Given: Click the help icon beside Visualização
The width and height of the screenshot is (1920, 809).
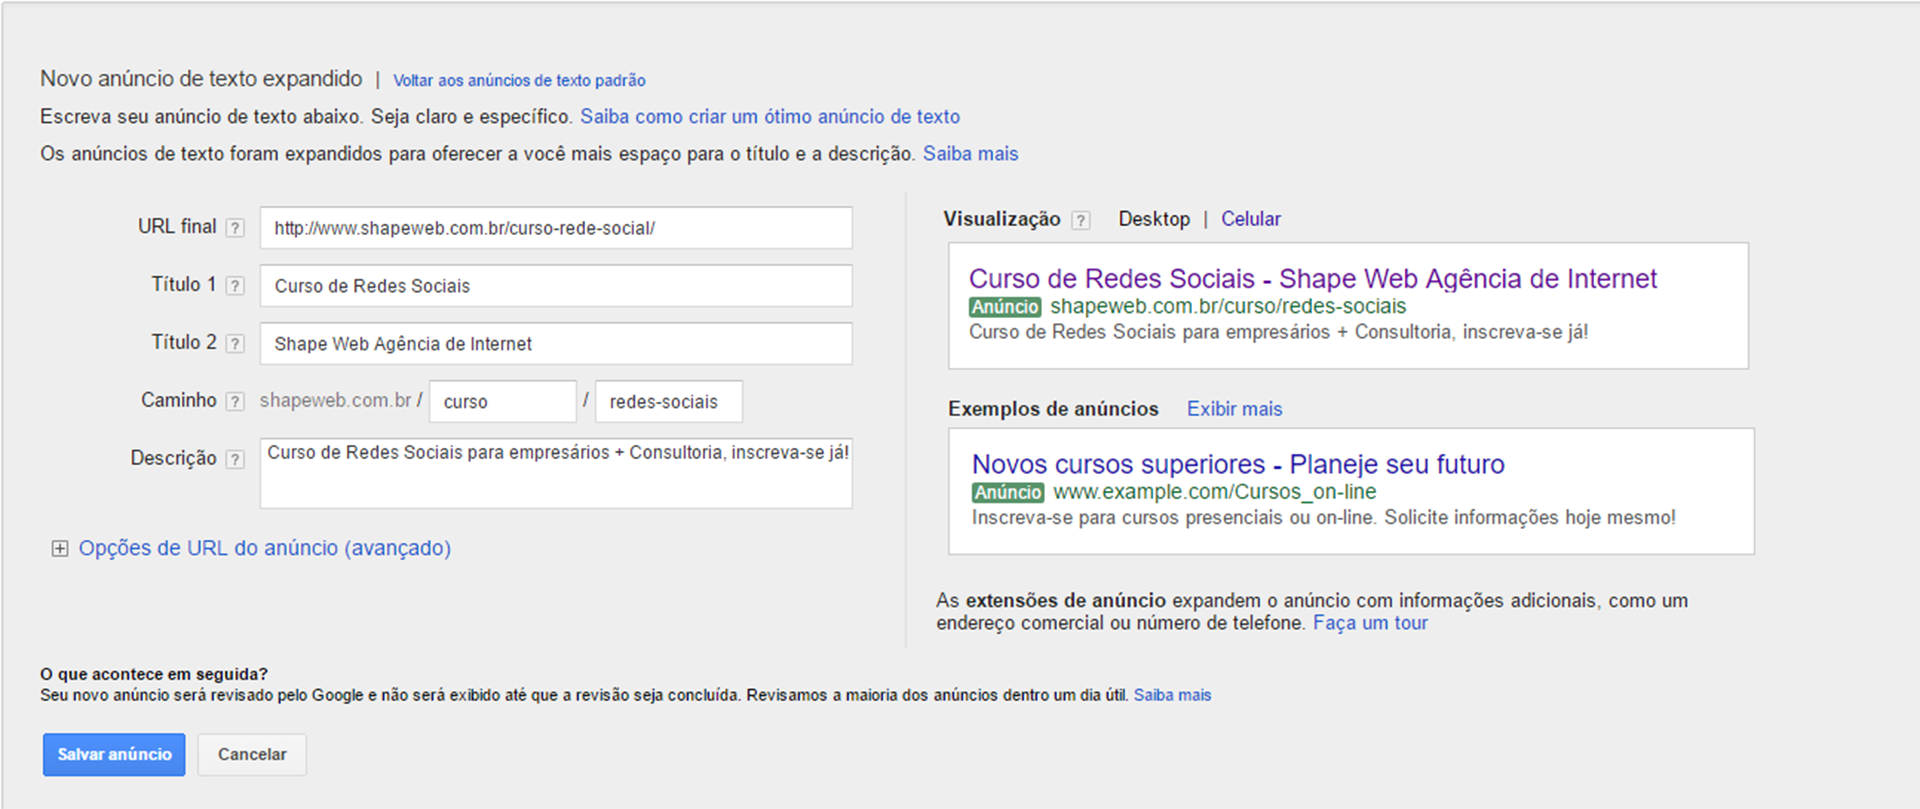Looking at the screenshot, I should pos(1081,220).
